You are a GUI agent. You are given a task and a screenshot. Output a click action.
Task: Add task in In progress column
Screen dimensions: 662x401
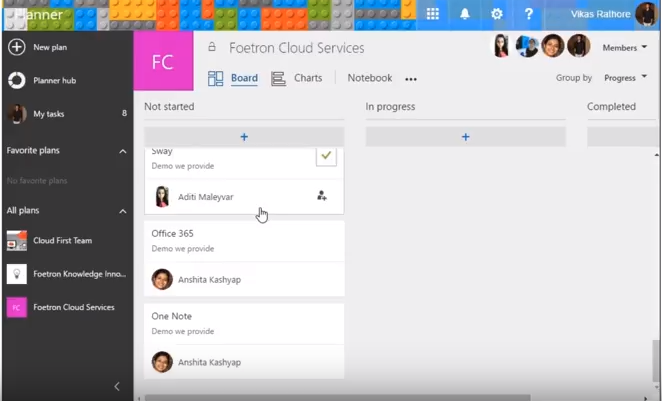[465, 137]
